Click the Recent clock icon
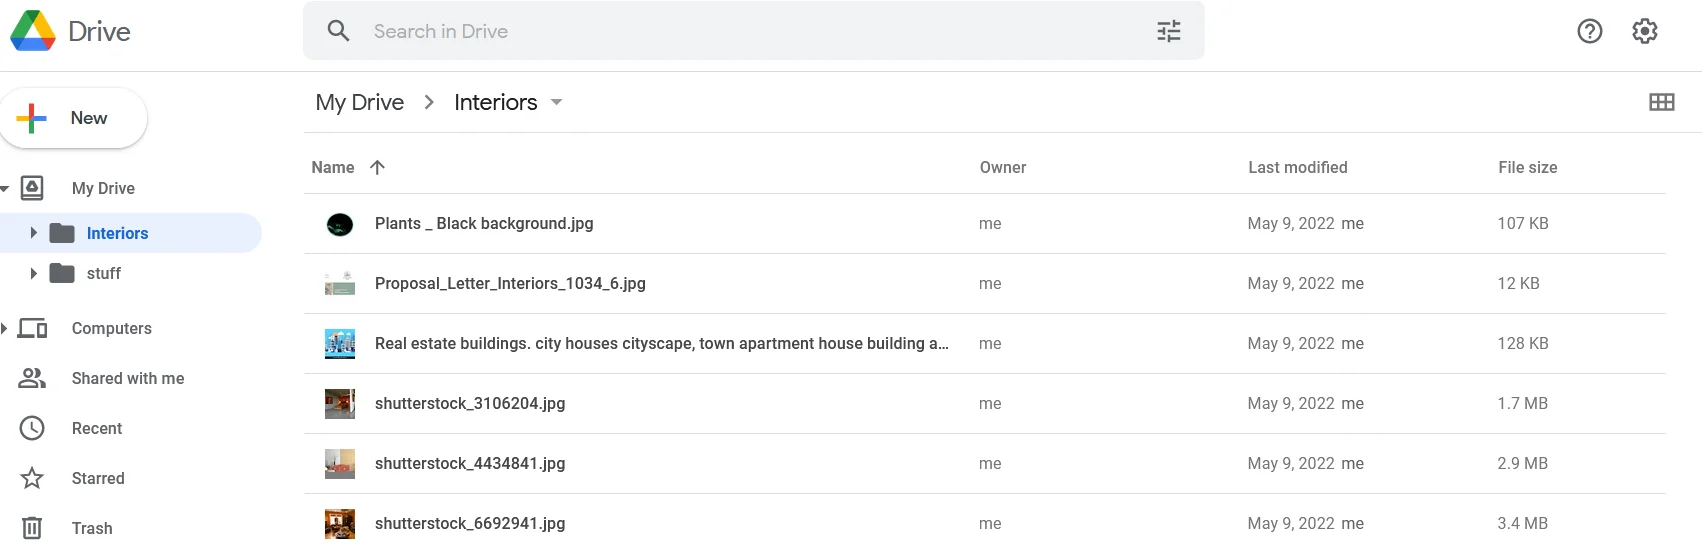1702x553 pixels. pos(32,428)
